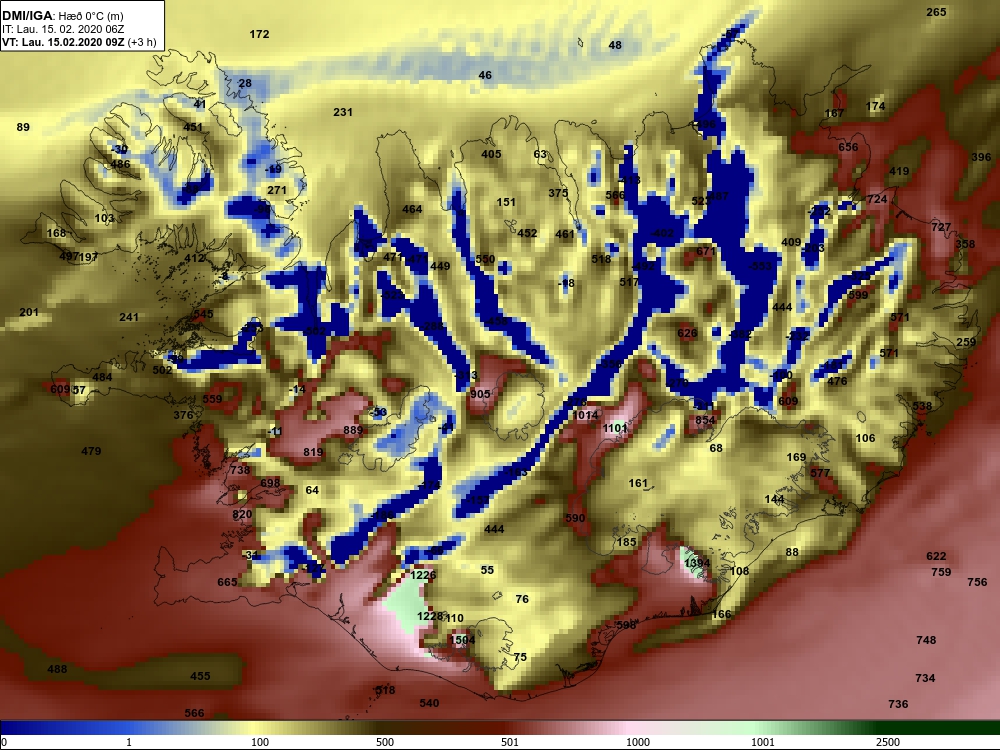Click the legend label 500
The image size is (1000, 750).
[385, 742]
